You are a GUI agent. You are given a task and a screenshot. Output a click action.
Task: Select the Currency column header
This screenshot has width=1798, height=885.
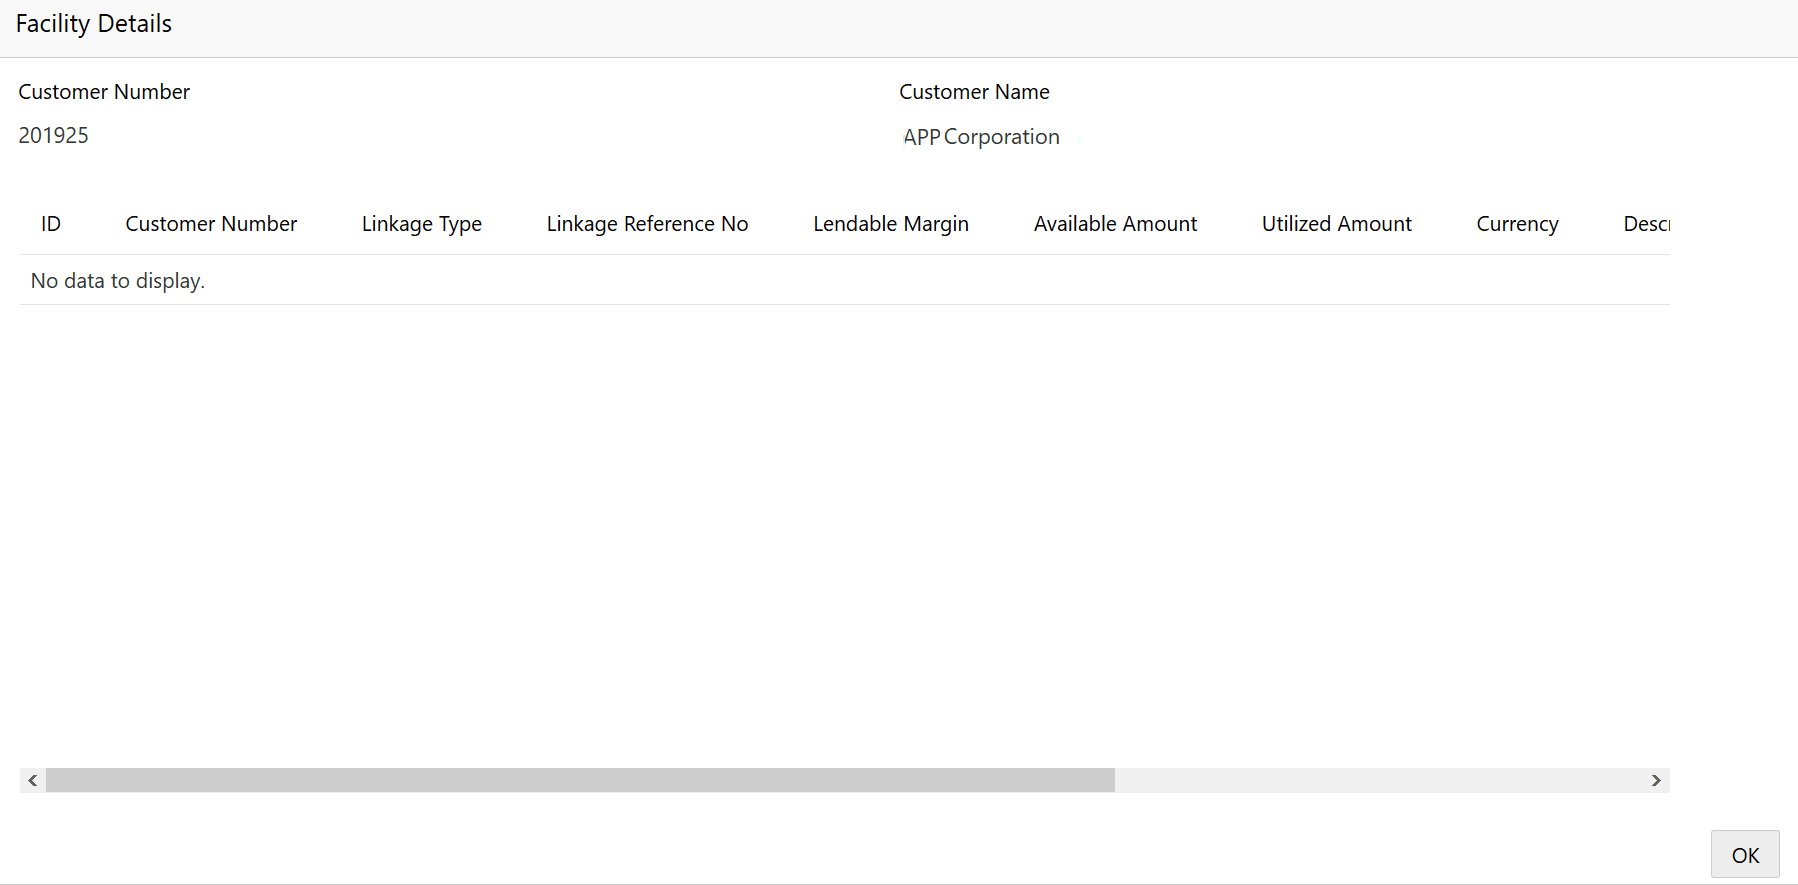coord(1517,224)
